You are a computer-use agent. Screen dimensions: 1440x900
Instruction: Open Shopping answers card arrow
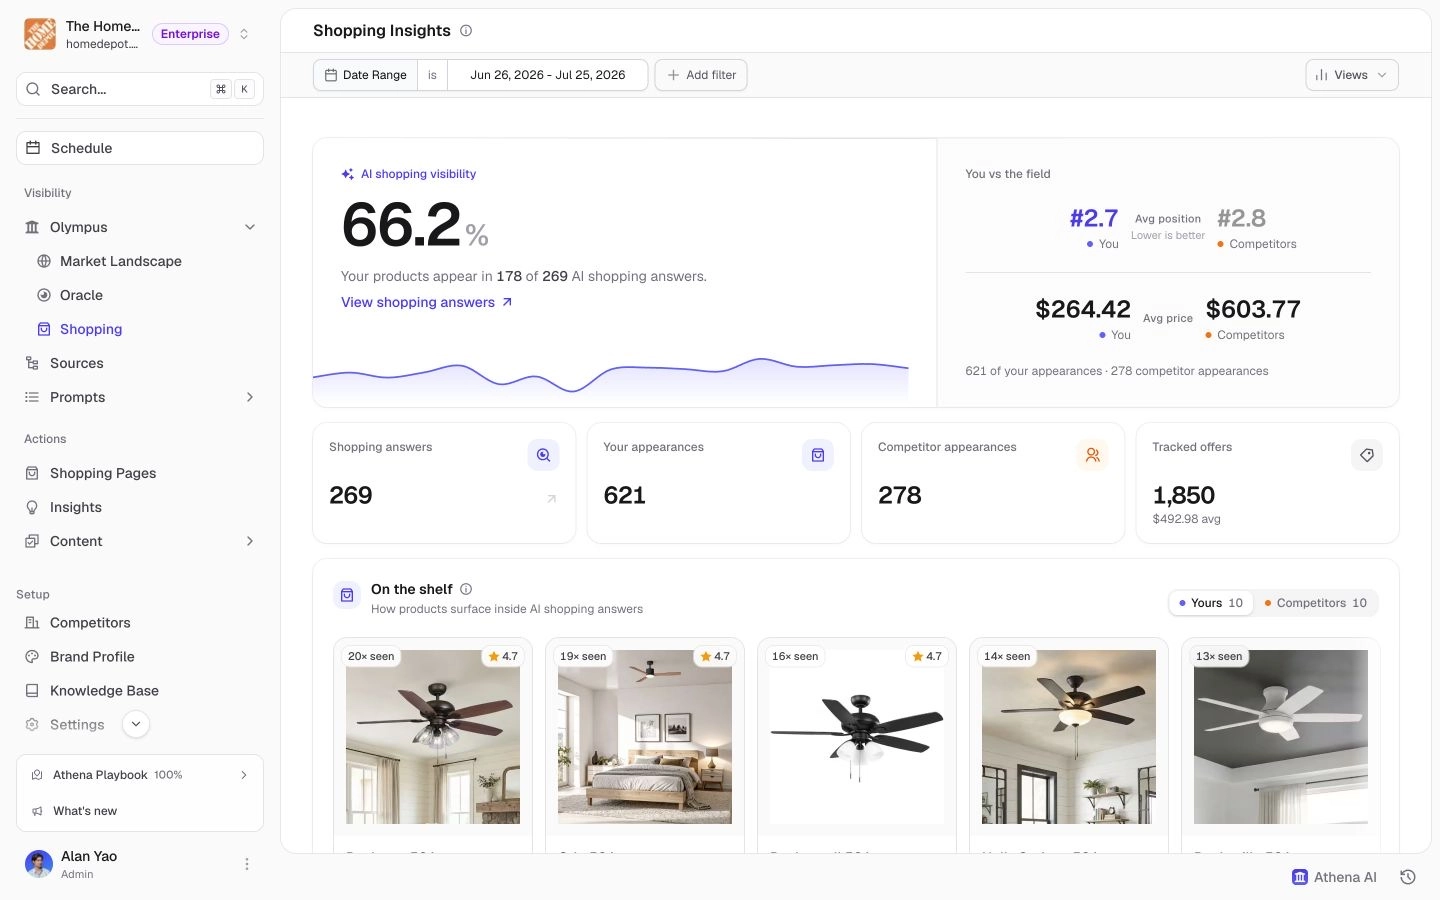[x=551, y=499]
